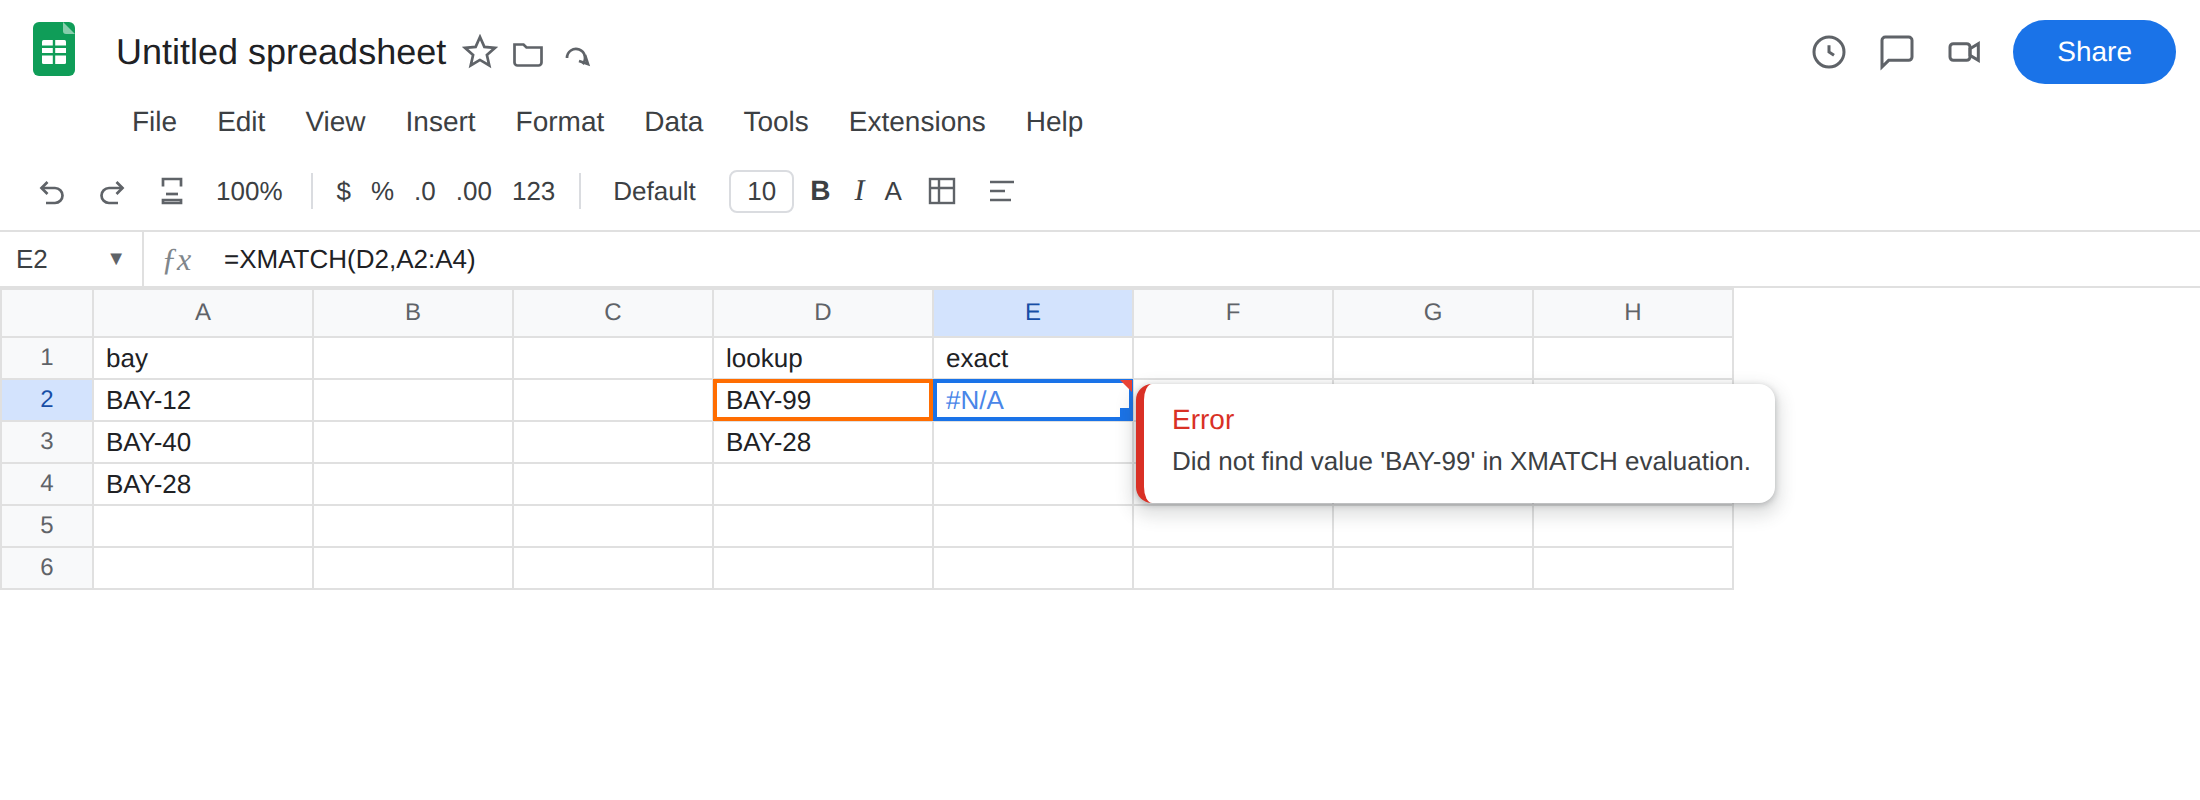Open more number formats 123
The height and width of the screenshot is (800, 2200).
pyautogui.click(x=533, y=191)
